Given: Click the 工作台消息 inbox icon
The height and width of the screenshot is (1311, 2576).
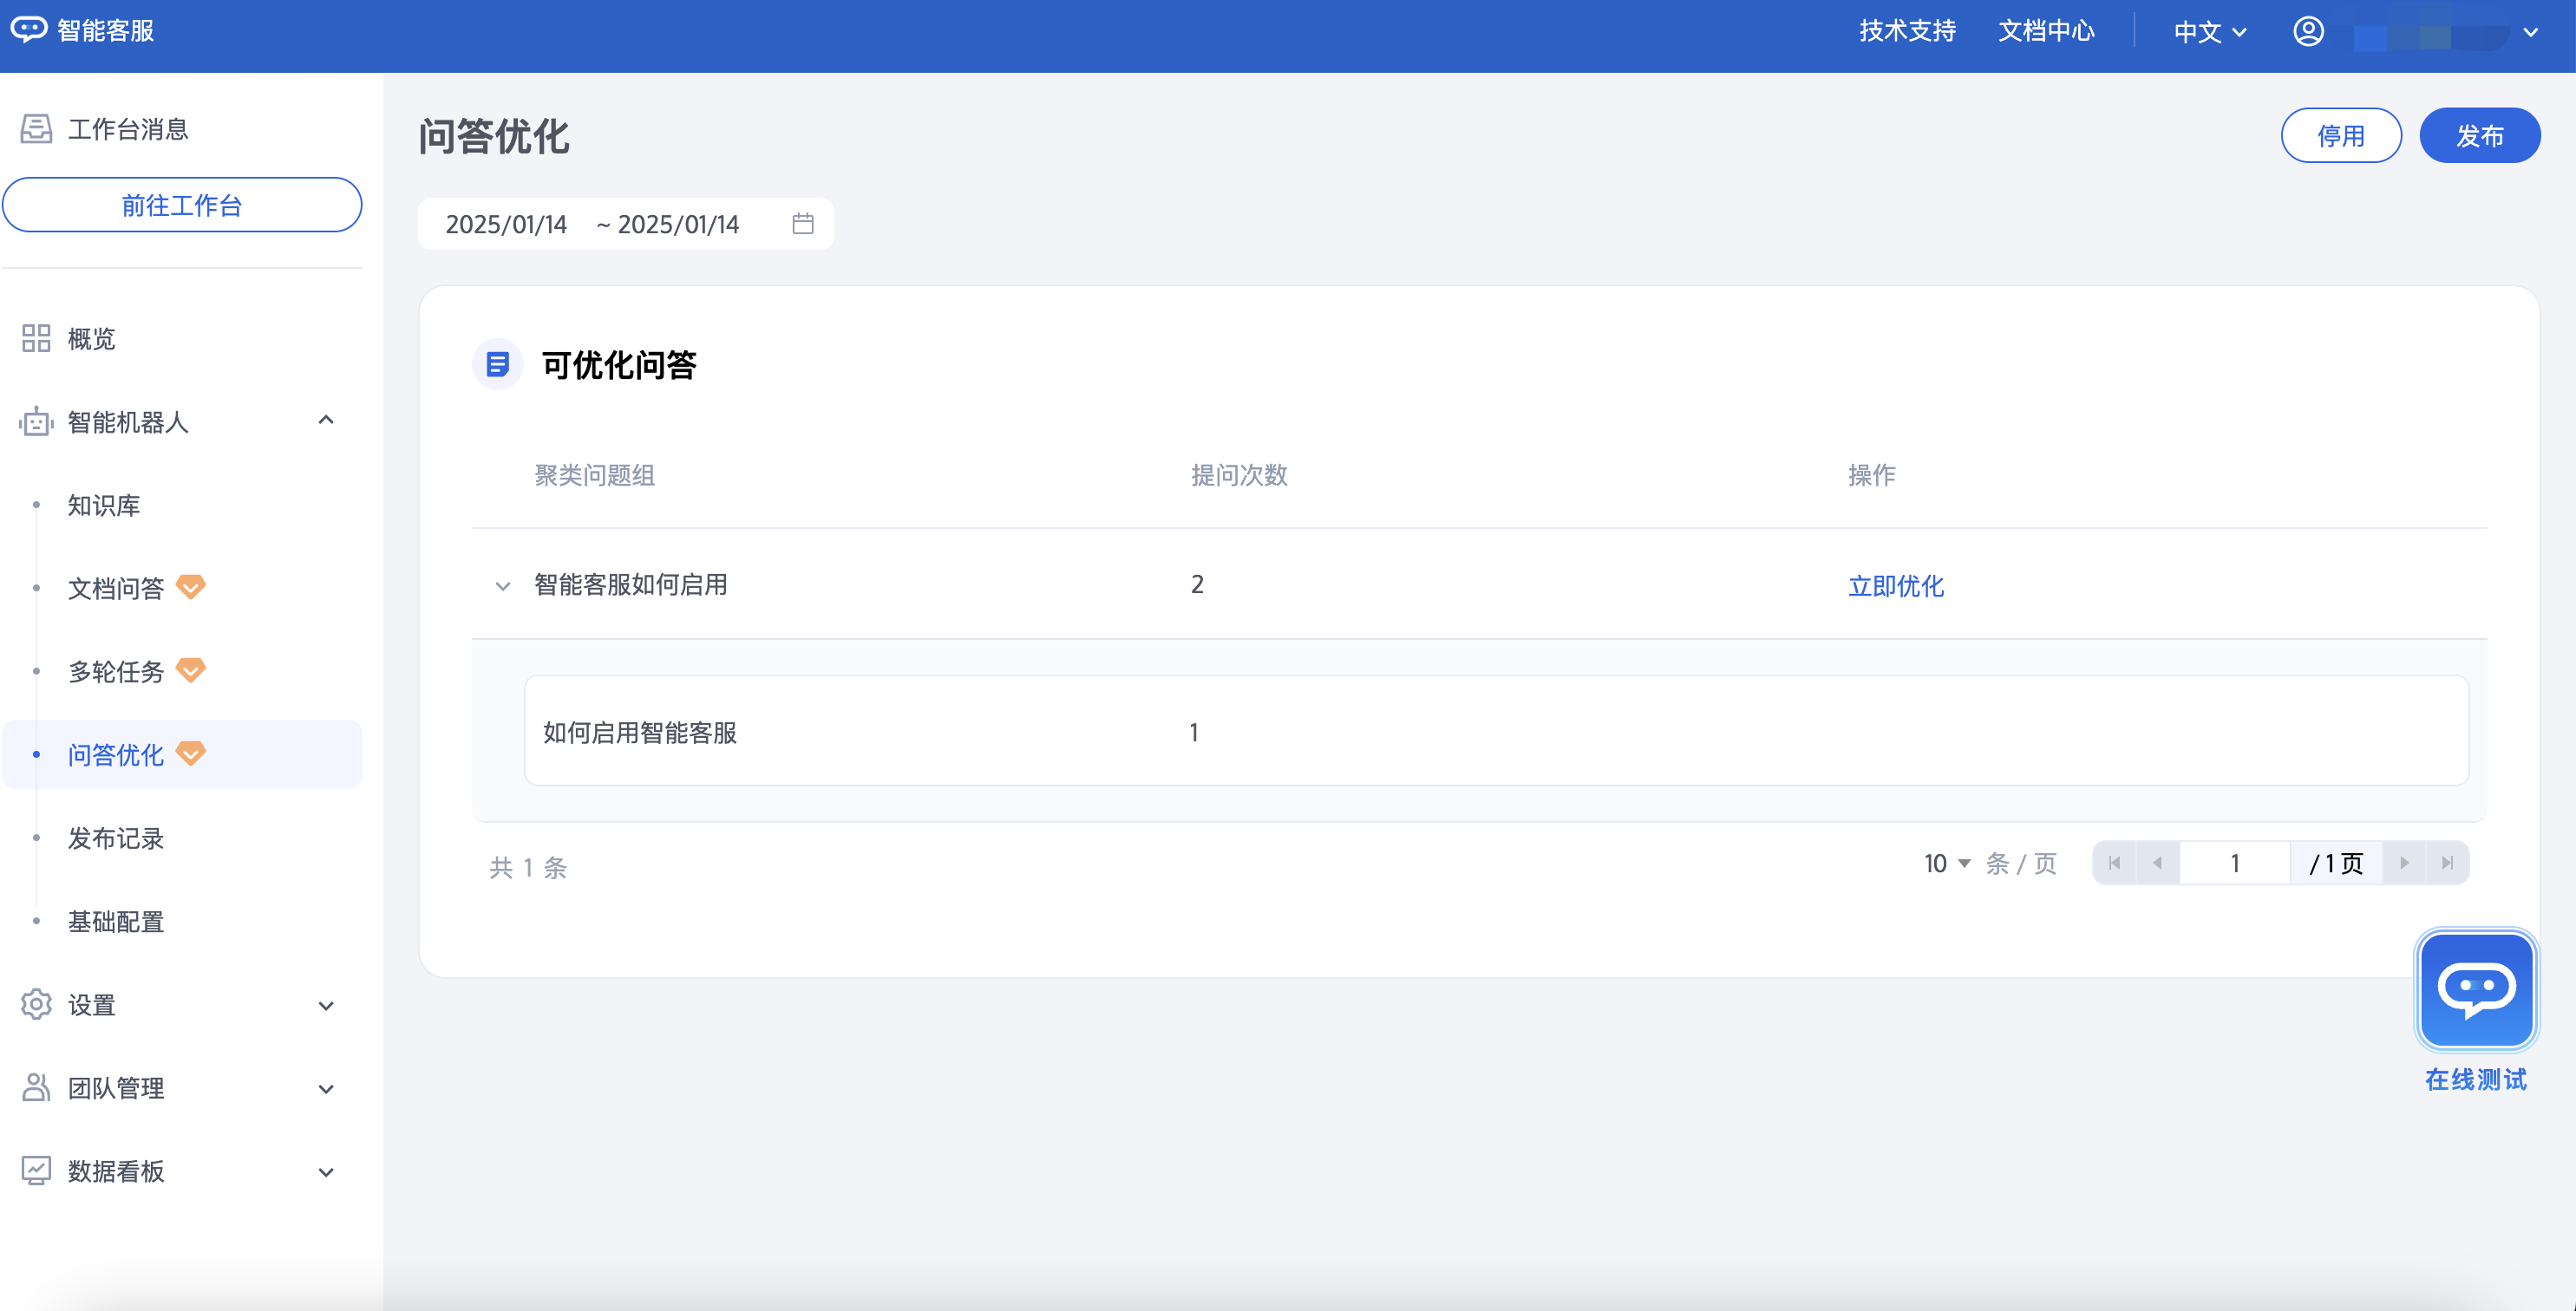Looking at the screenshot, I should [x=36, y=129].
